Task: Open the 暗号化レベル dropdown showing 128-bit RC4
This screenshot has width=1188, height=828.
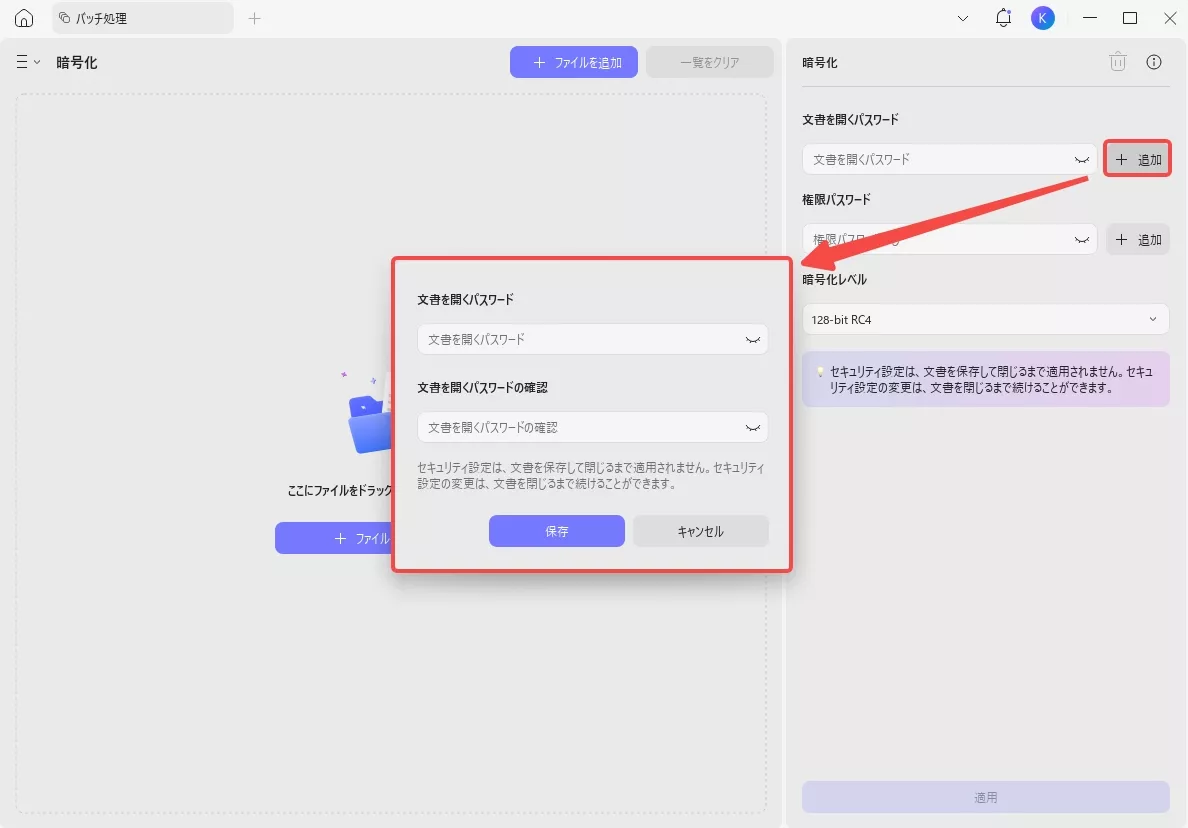Action: click(x=986, y=319)
